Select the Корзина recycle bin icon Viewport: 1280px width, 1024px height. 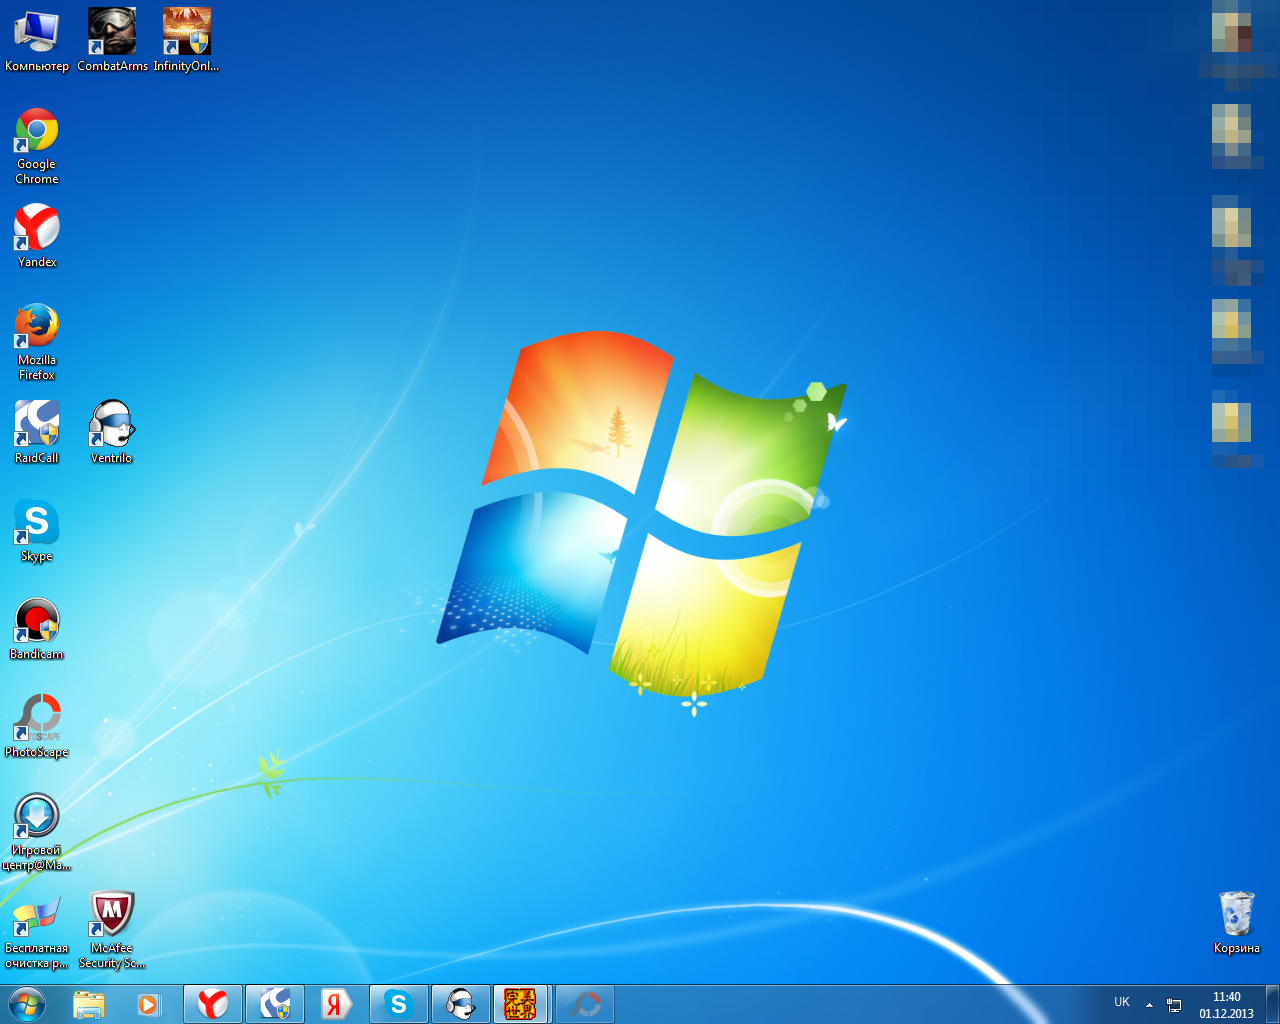[1236, 914]
